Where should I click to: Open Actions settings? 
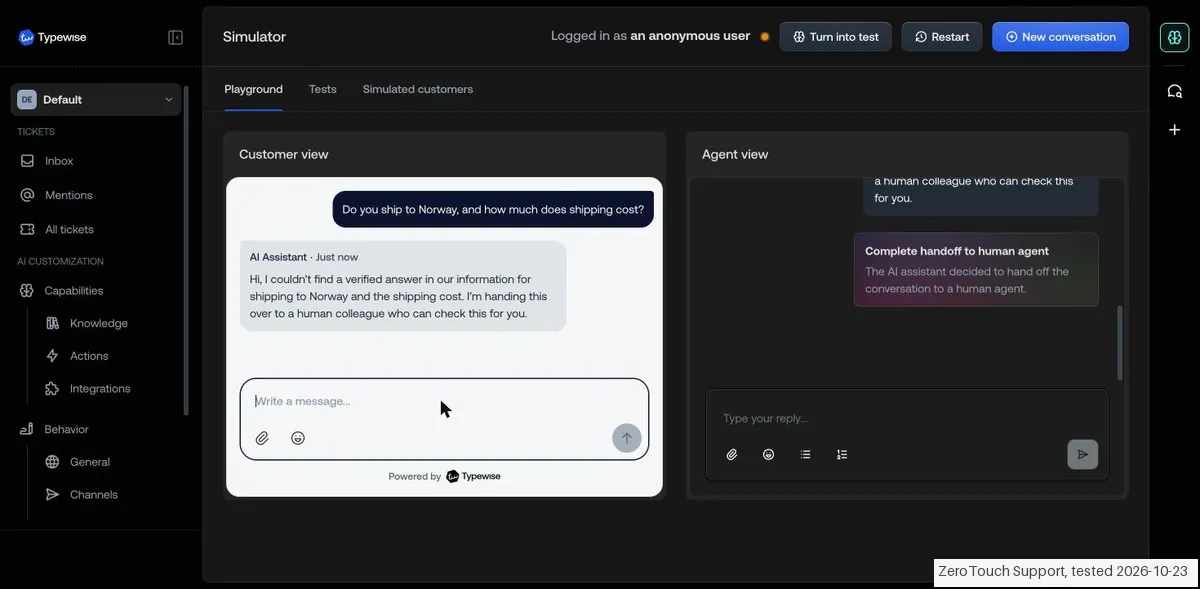pyautogui.click(x=89, y=356)
